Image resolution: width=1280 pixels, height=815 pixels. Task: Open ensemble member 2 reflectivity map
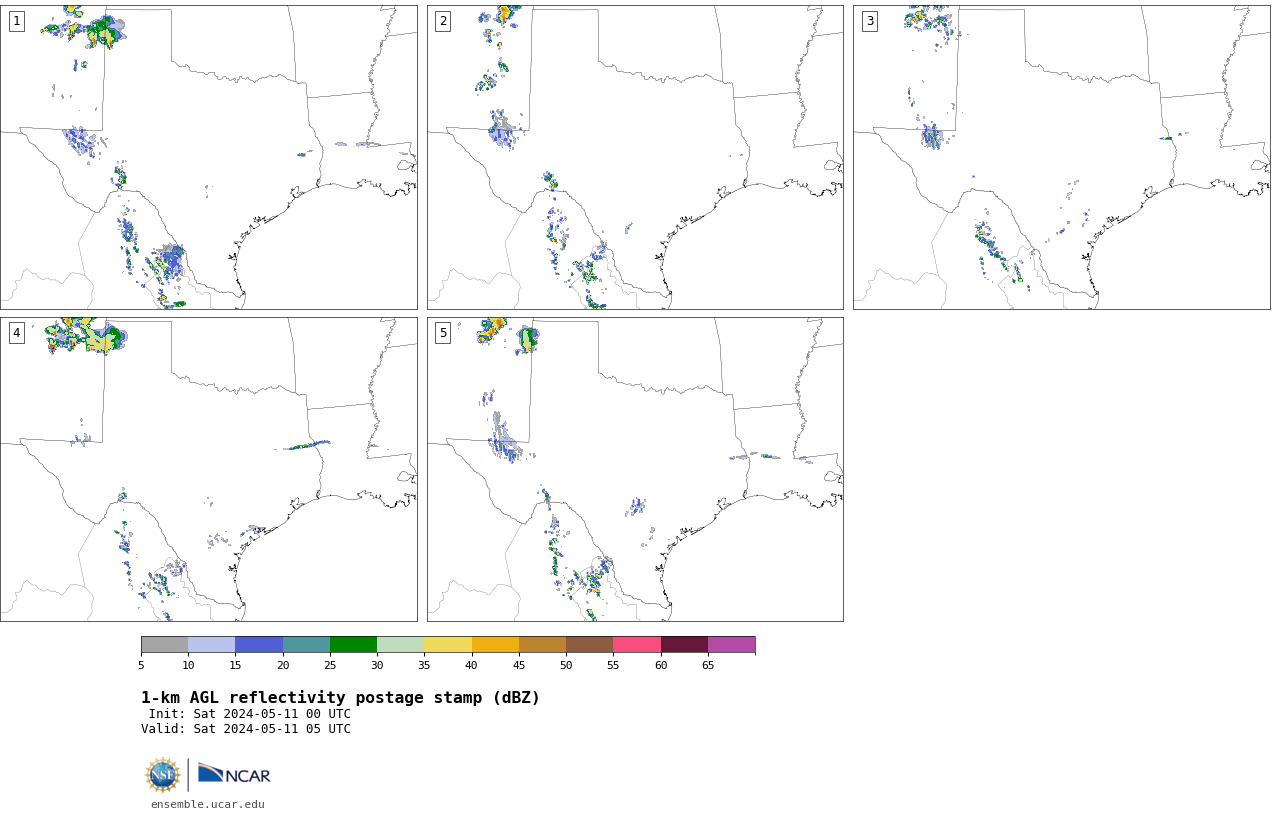635,157
